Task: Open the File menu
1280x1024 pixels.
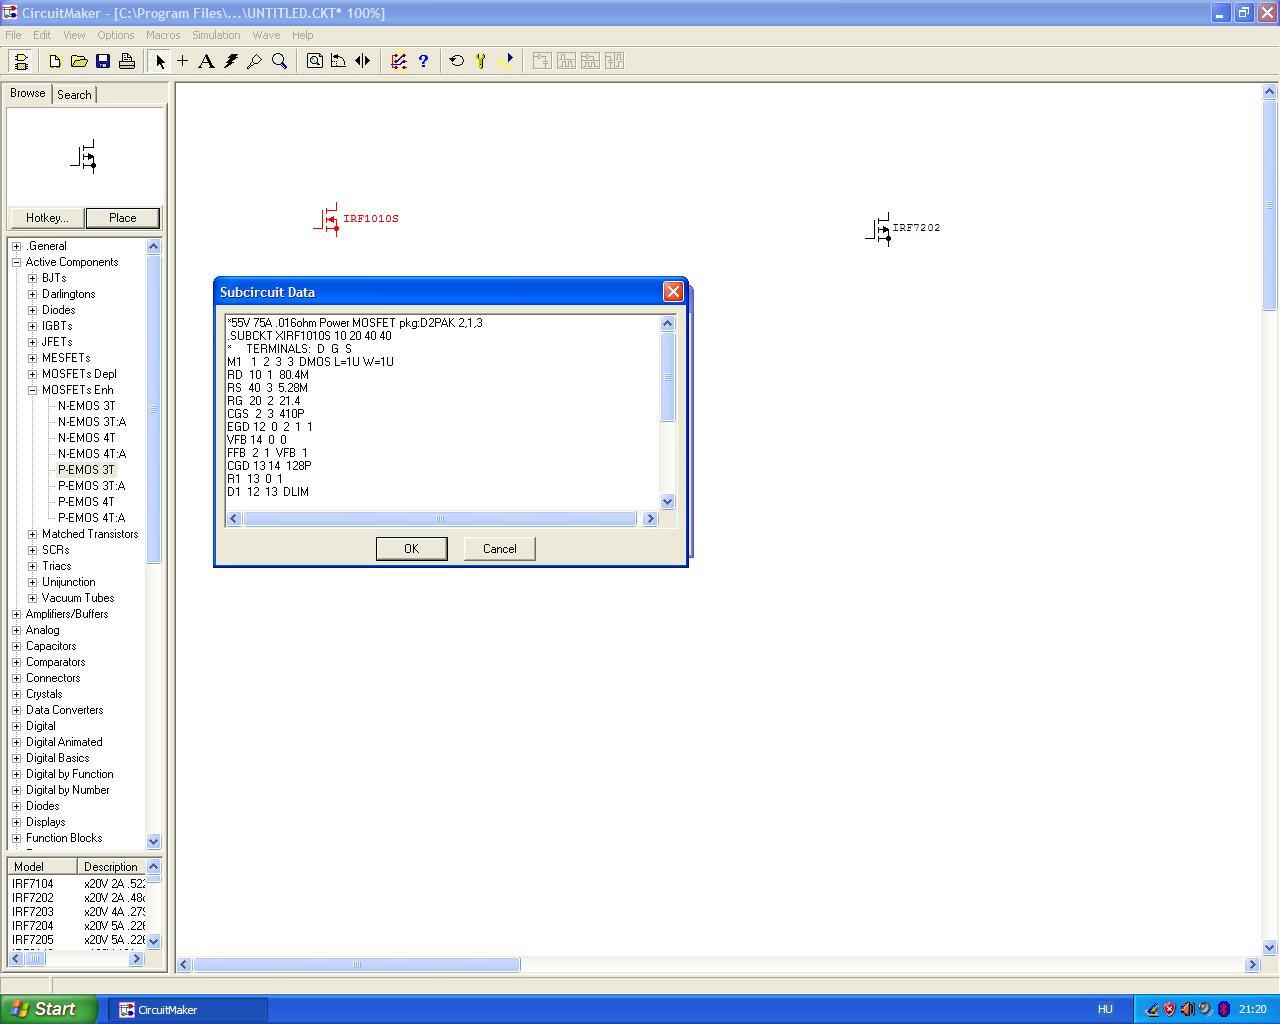Action: click(13, 35)
